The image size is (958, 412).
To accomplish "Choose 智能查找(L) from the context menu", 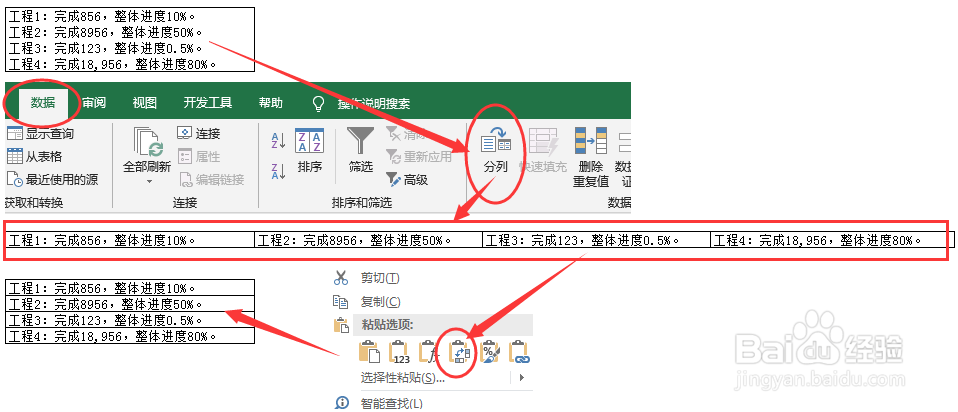I will (379, 403).
